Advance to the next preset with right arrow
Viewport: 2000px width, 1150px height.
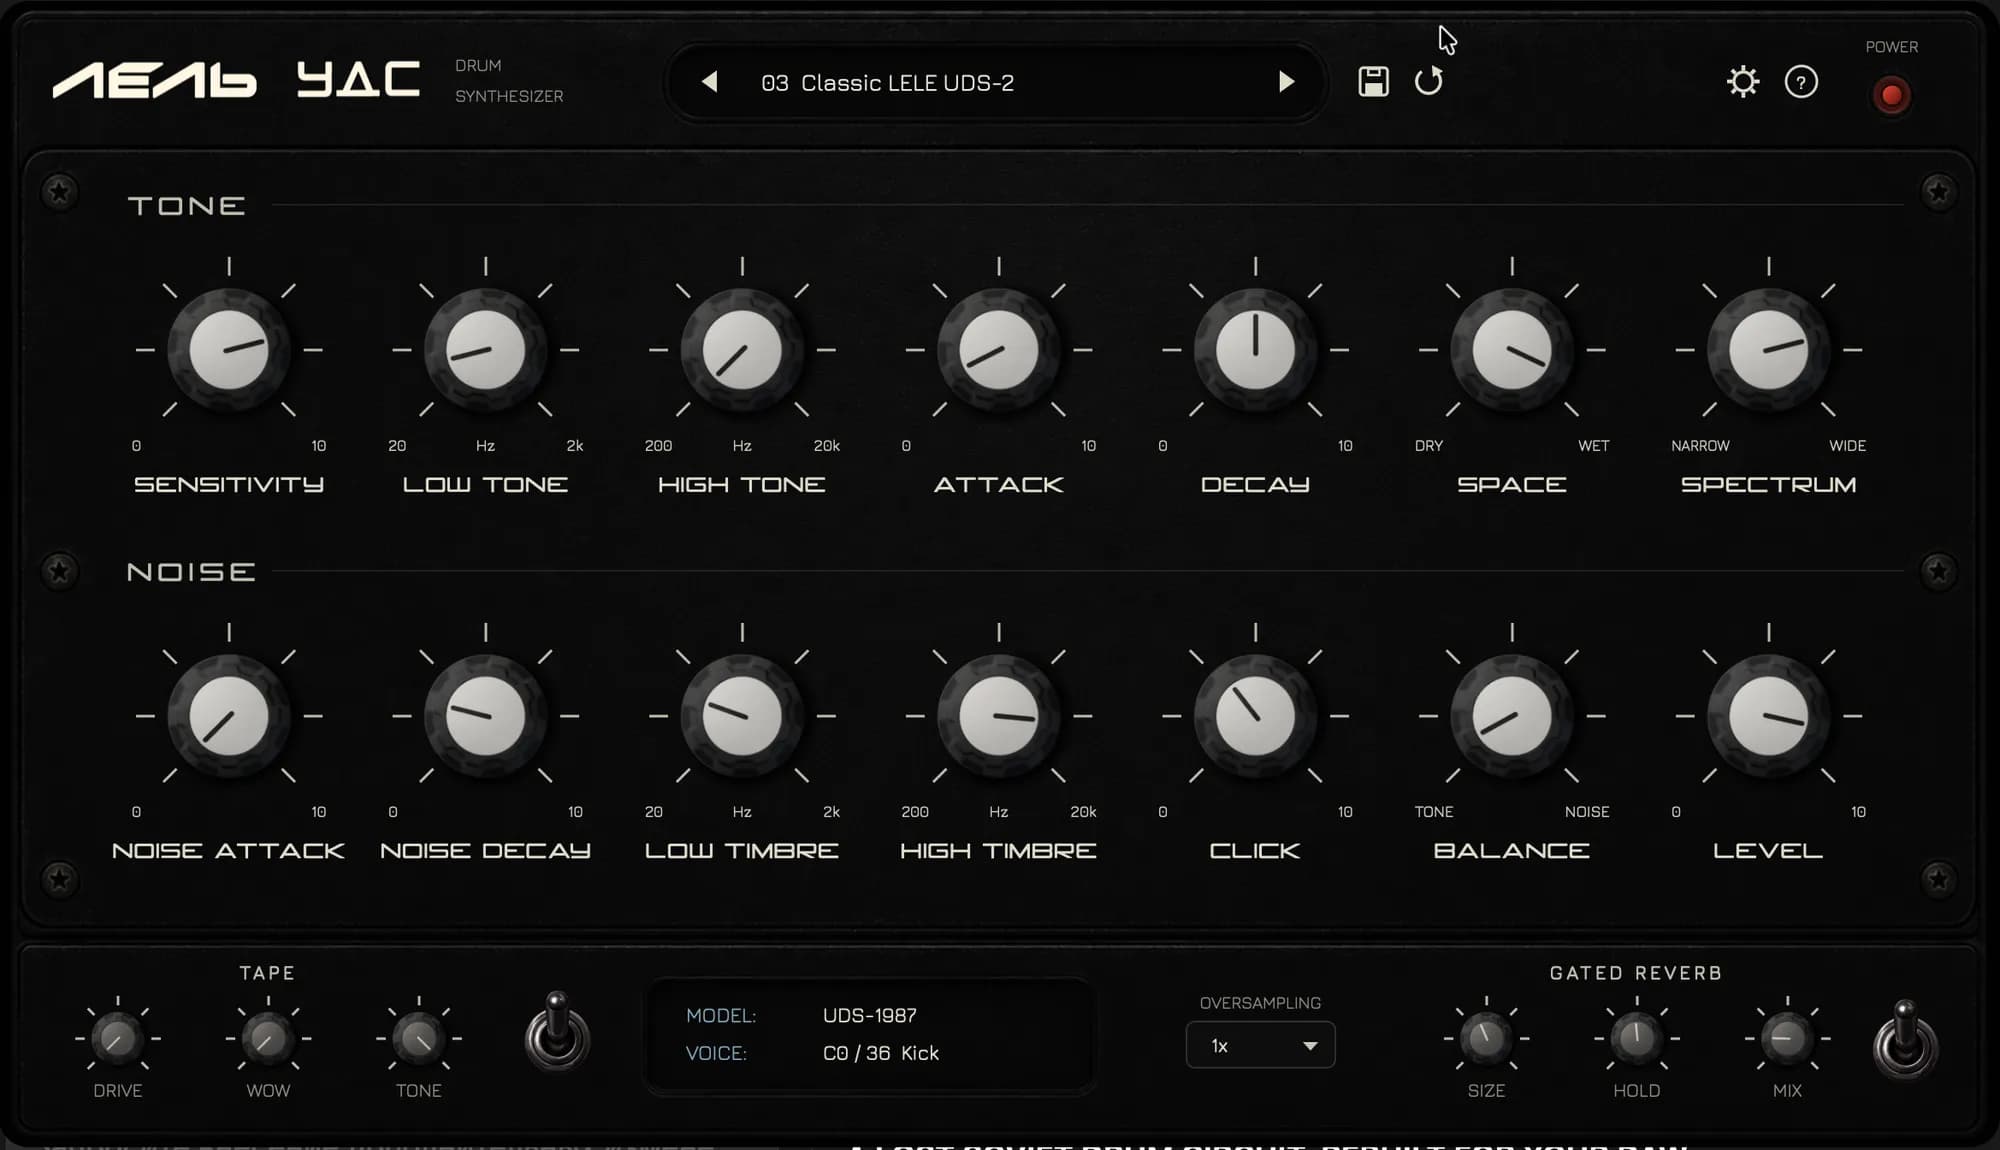(x=1286, y=82)
